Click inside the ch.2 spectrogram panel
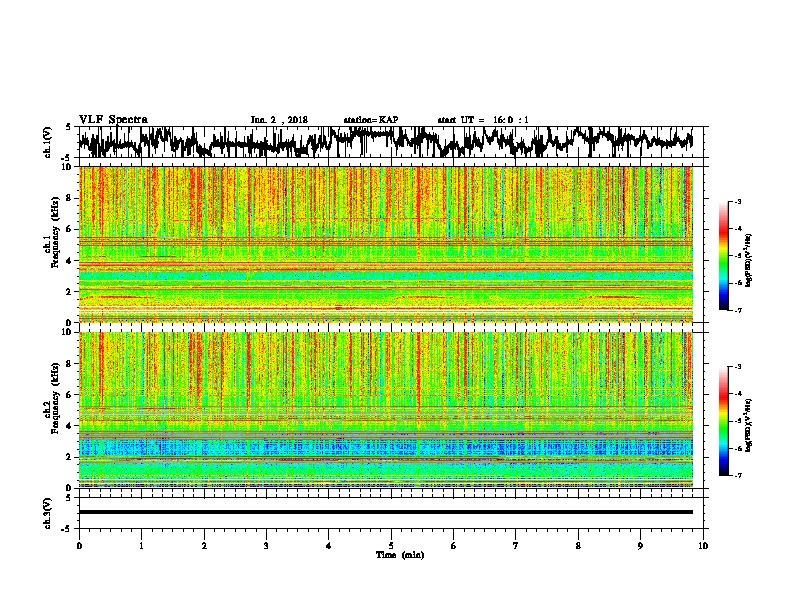792x612 pixels. coord(386,410)
